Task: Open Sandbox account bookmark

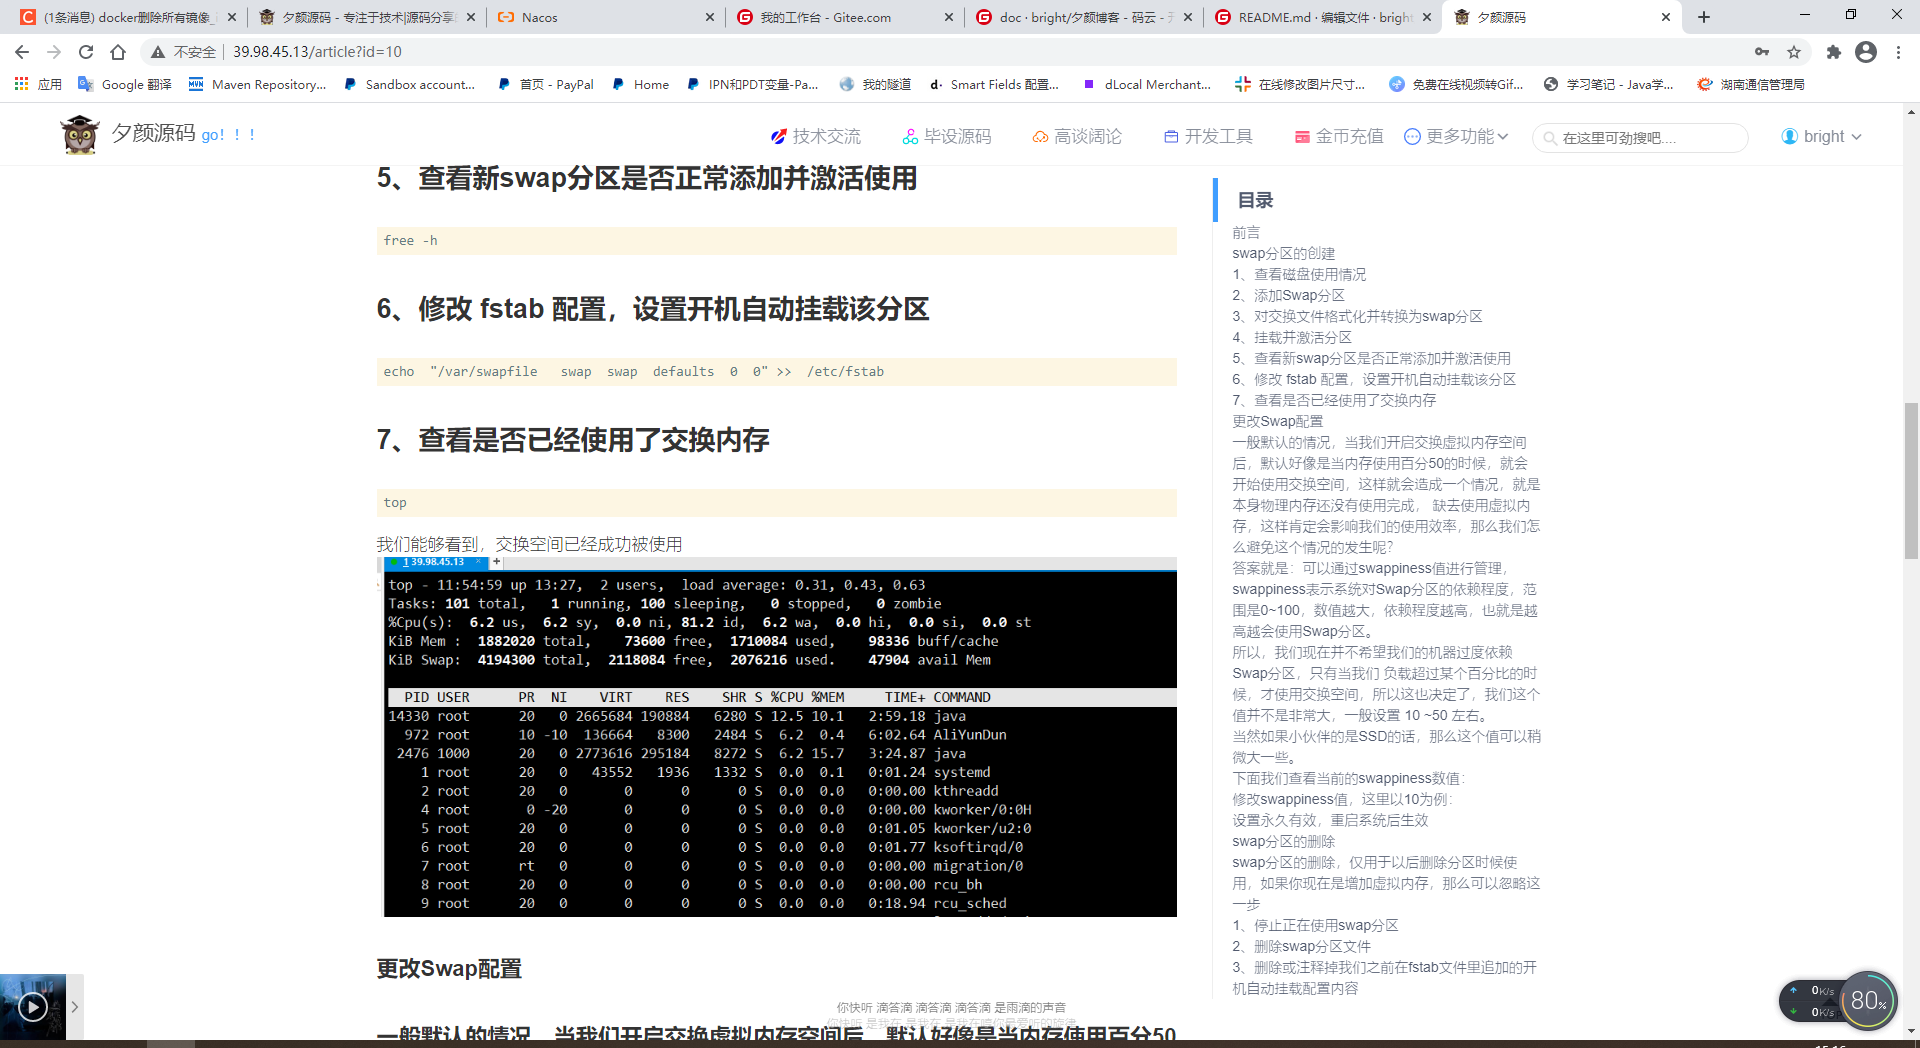Action: (410, 84)
